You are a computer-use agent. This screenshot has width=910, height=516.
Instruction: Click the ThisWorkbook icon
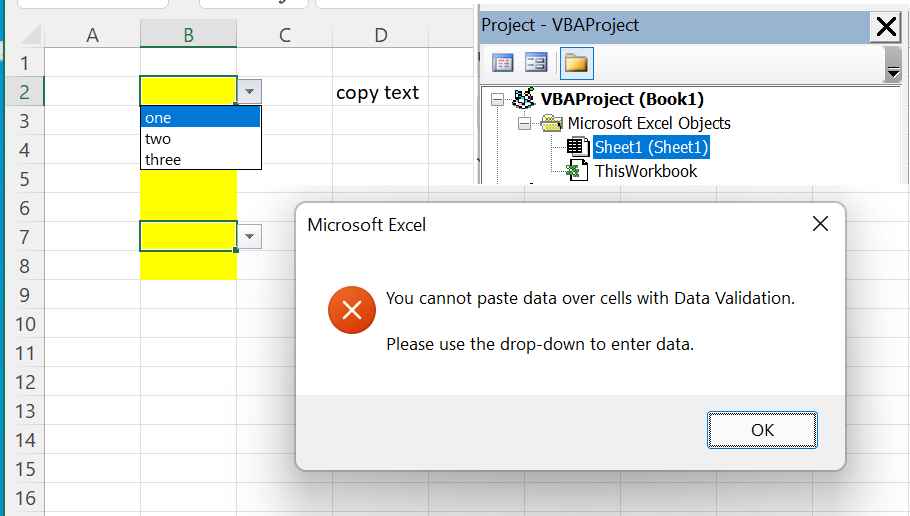(577, 171)
